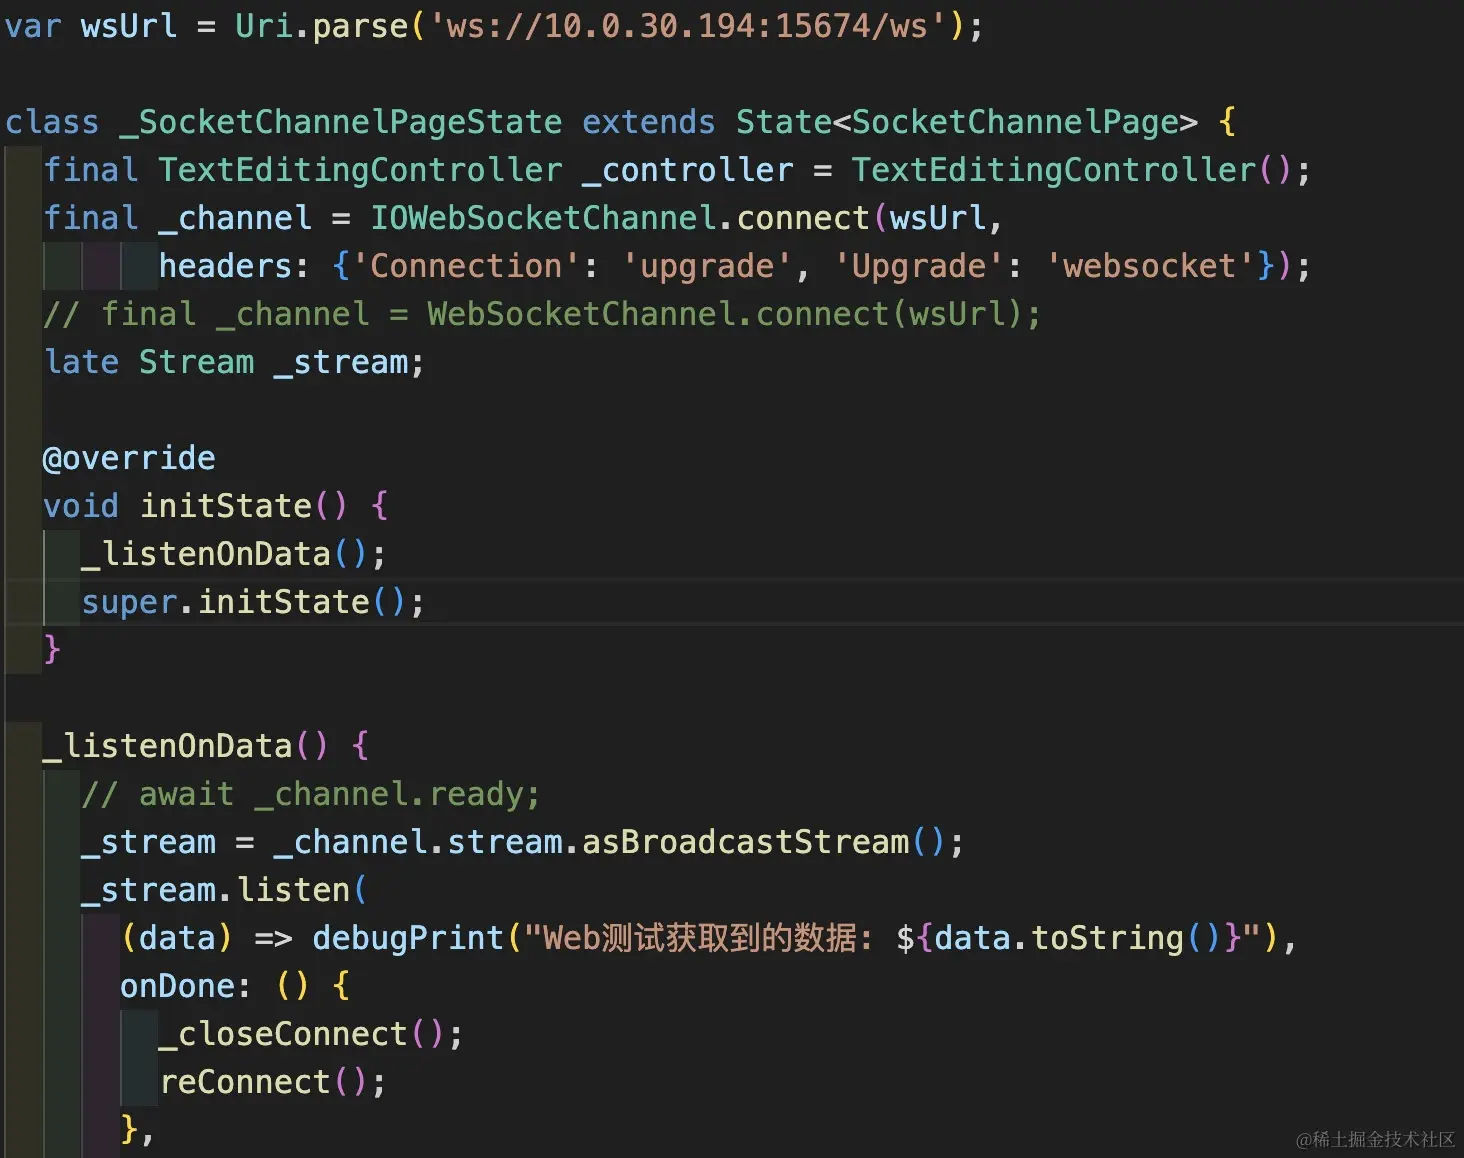Click the @override annotation
1464x1158 pixels.
[129, 458]
